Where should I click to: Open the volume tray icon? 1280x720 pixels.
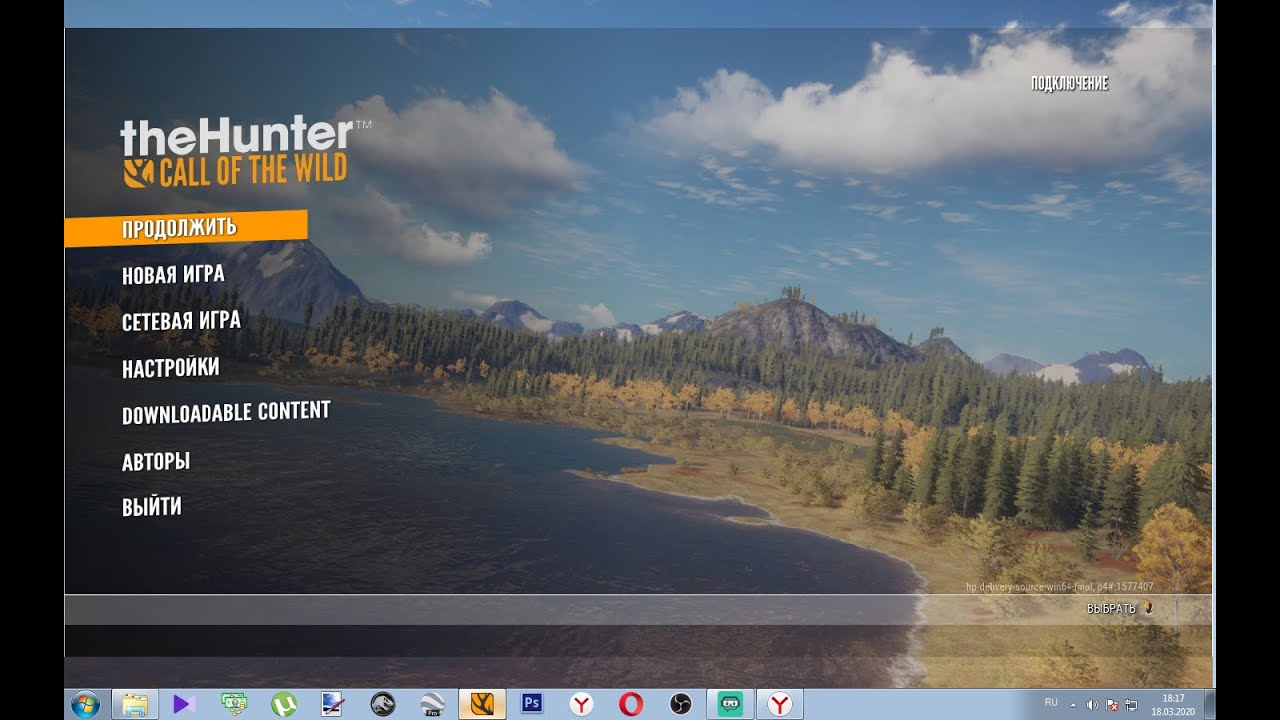point(1092,704)
